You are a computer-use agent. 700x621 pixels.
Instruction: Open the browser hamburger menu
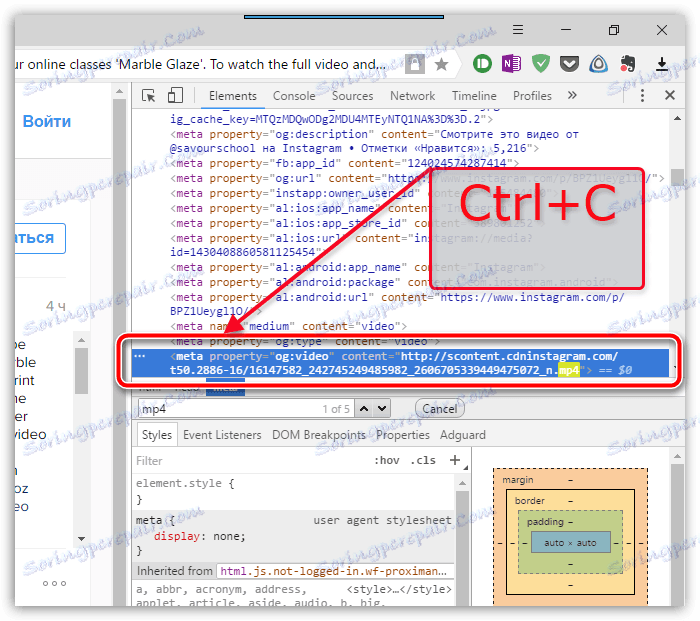(x=518, y=30)
